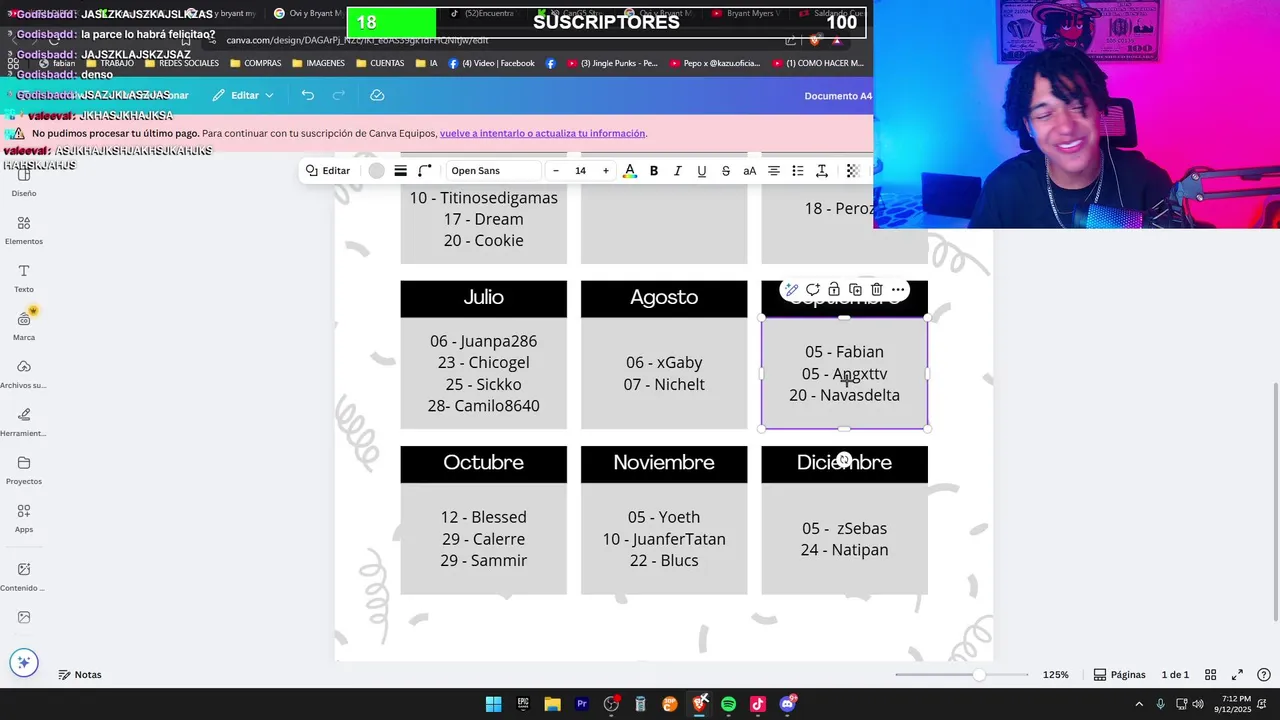Toggle italic formatting
This screenshot has width=1280, height=720.
point(678,171)
